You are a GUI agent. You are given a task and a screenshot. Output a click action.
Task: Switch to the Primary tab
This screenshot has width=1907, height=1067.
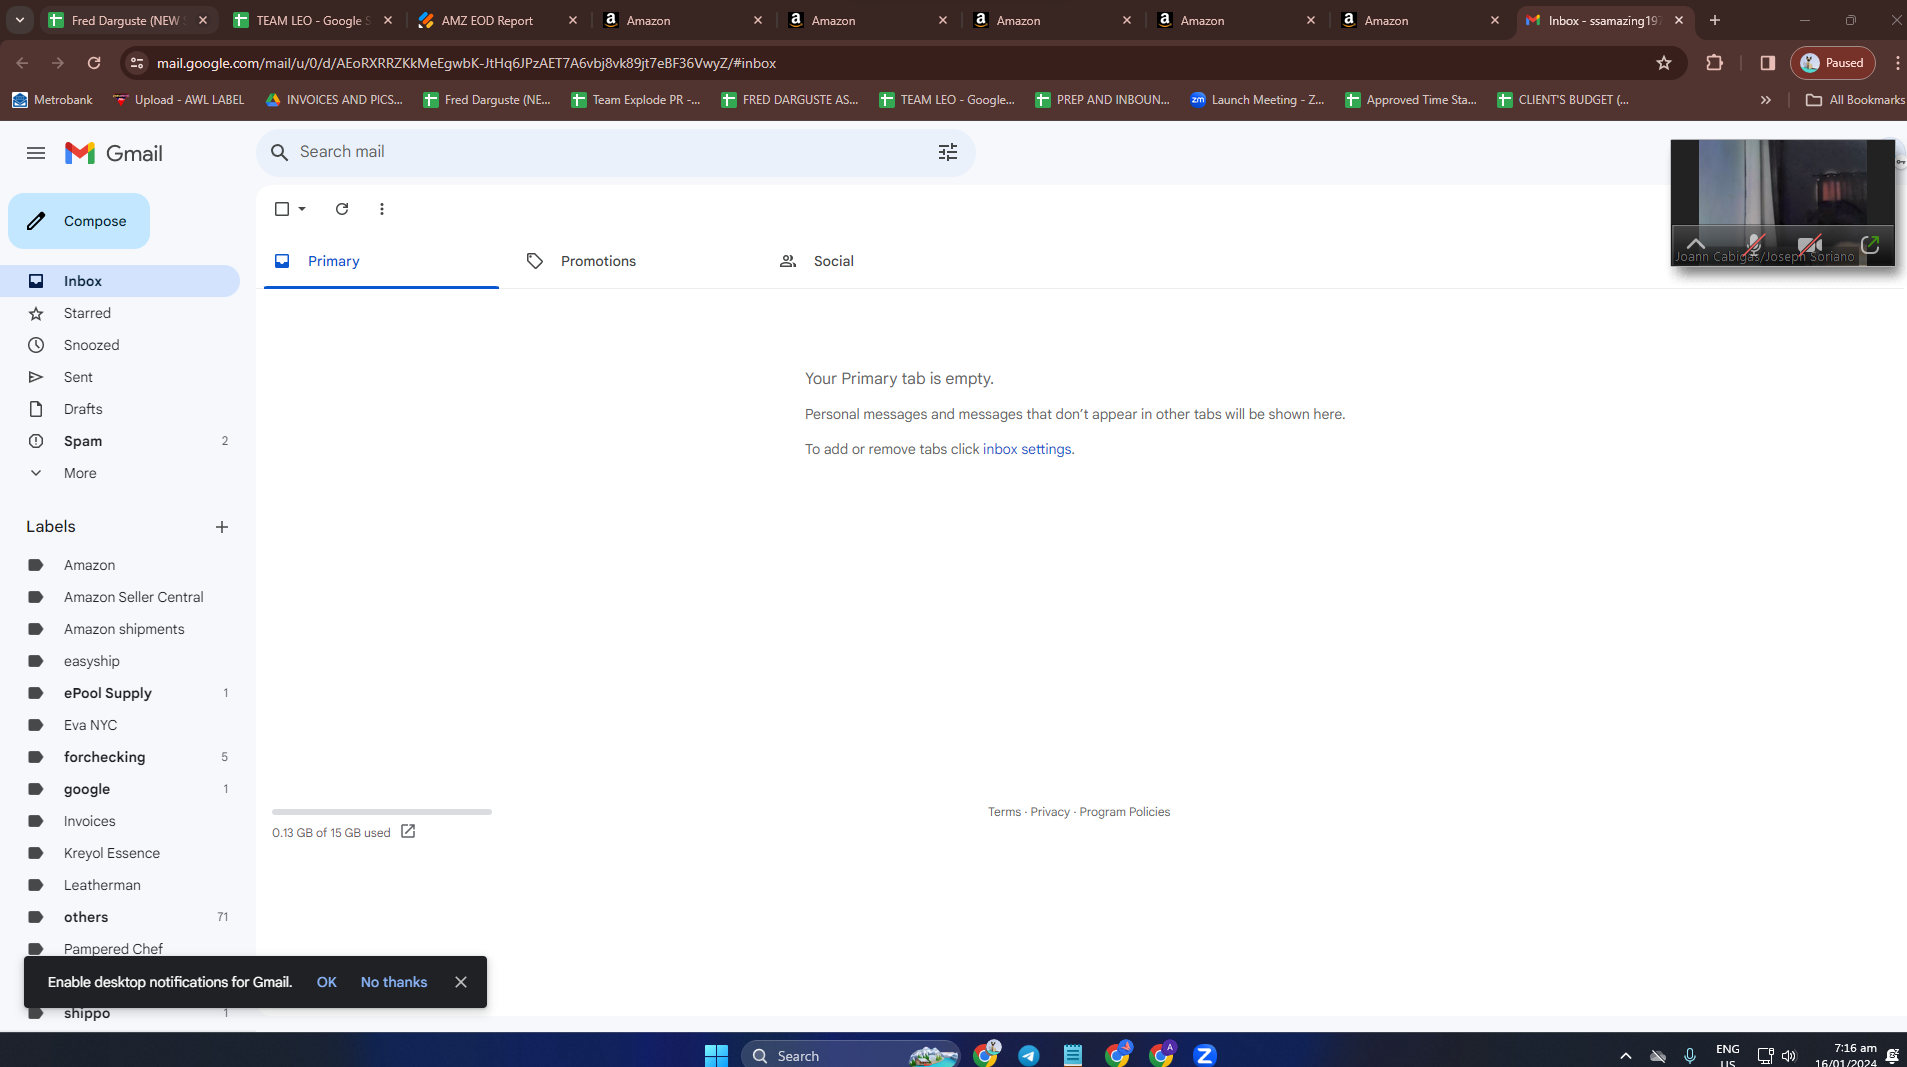[x=381, y=261]
